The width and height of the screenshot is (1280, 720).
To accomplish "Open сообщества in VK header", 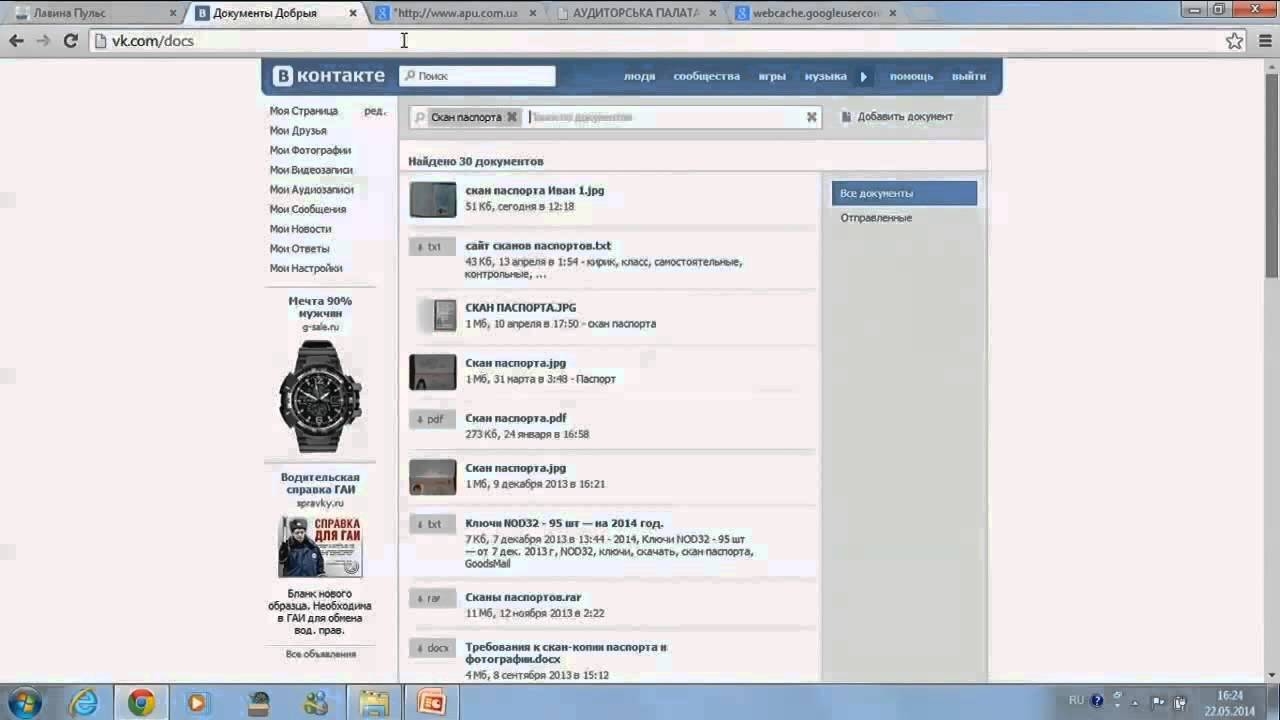I will point(707,76).
